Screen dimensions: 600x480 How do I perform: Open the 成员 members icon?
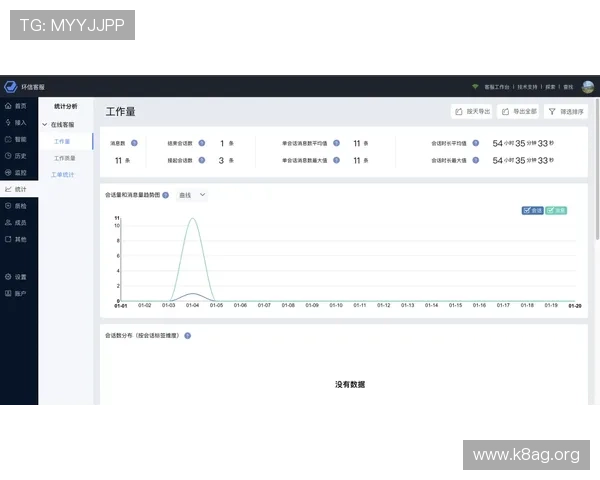click(x=8, y=223)
